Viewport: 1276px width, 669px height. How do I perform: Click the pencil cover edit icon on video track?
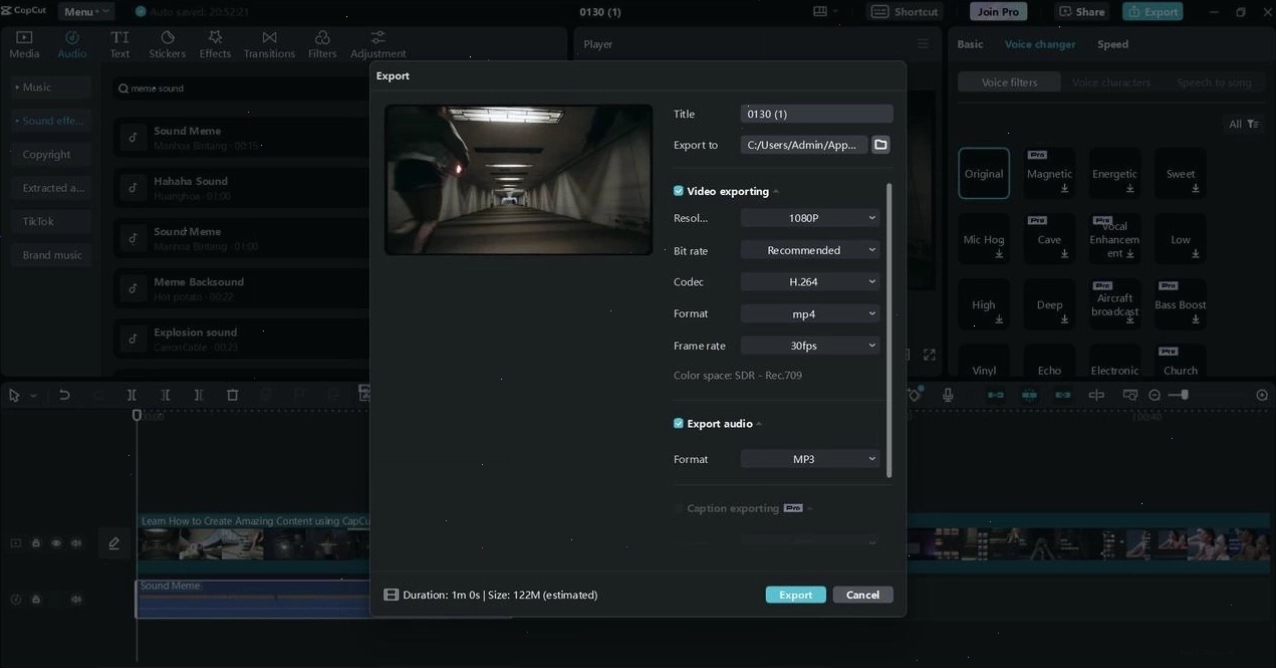(x=114, y=543)
